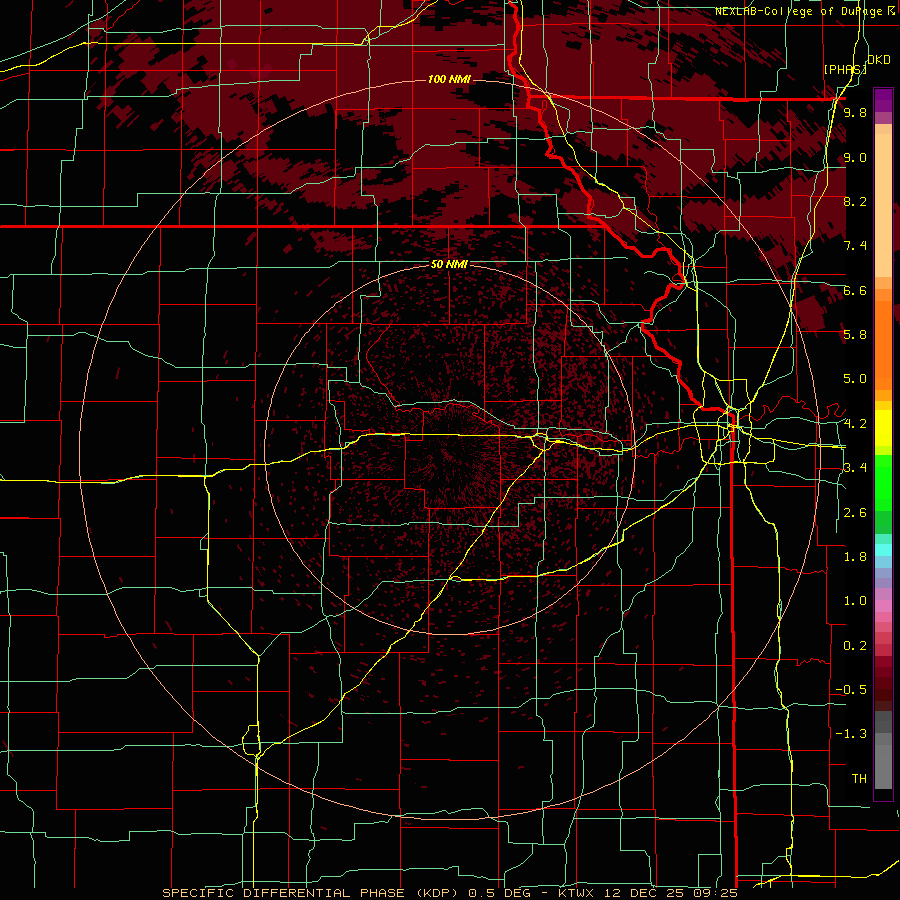
Task: Click the 3.4 legend value
Action: point(855,468)
